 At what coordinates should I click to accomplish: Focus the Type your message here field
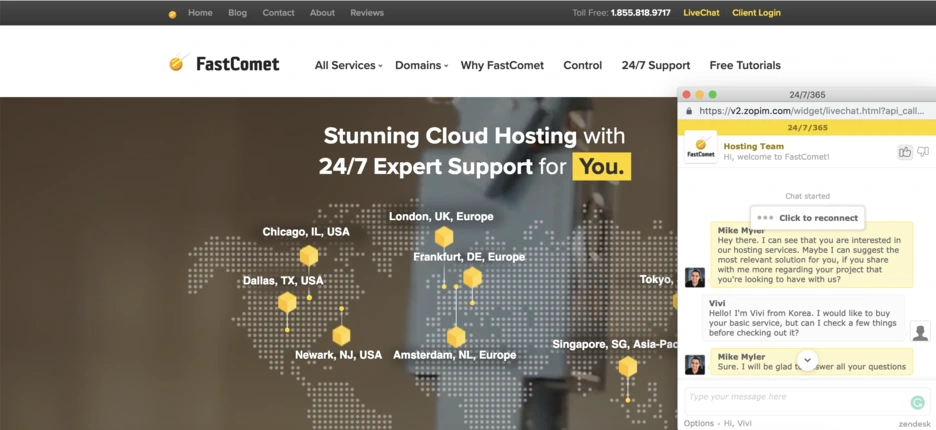(x=806, y=400)
